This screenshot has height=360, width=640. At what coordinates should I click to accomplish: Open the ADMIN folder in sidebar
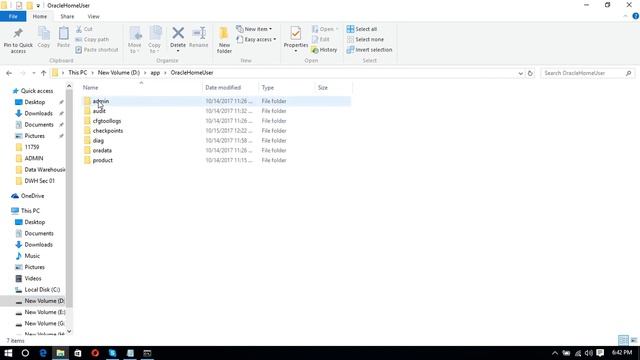click(x=34, y=158)
